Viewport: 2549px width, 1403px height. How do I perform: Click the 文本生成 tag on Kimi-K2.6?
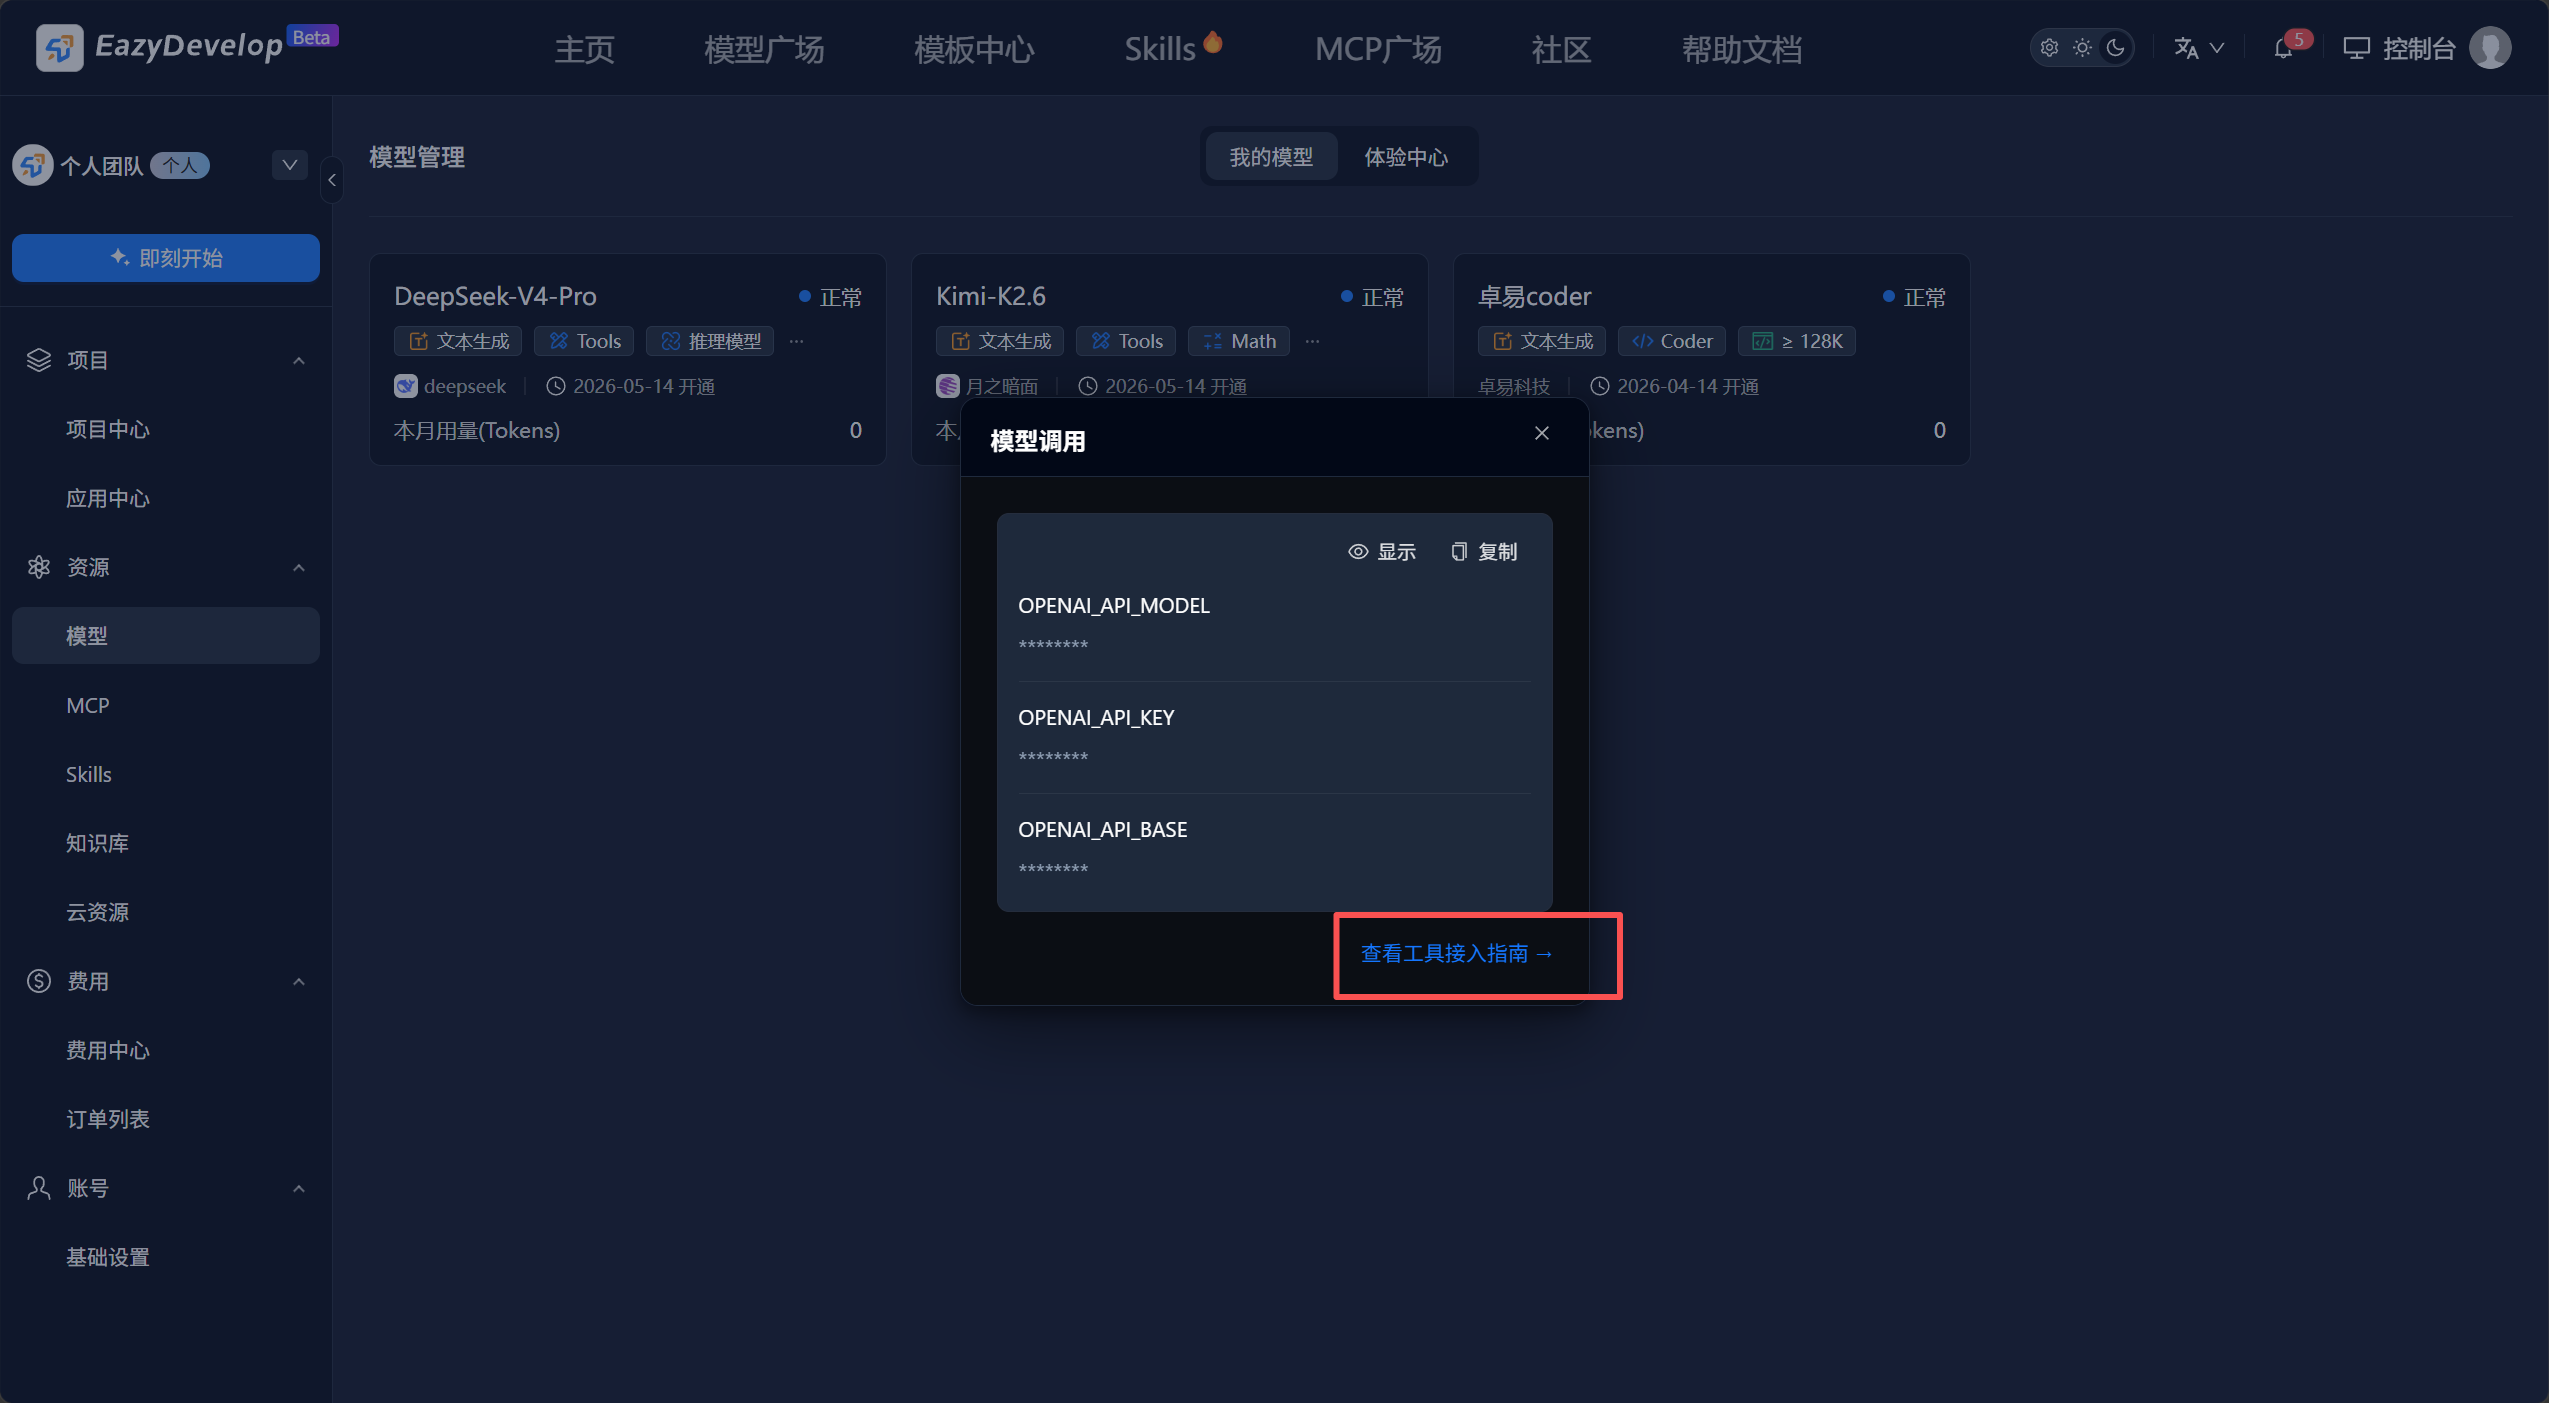(1000, 341)
